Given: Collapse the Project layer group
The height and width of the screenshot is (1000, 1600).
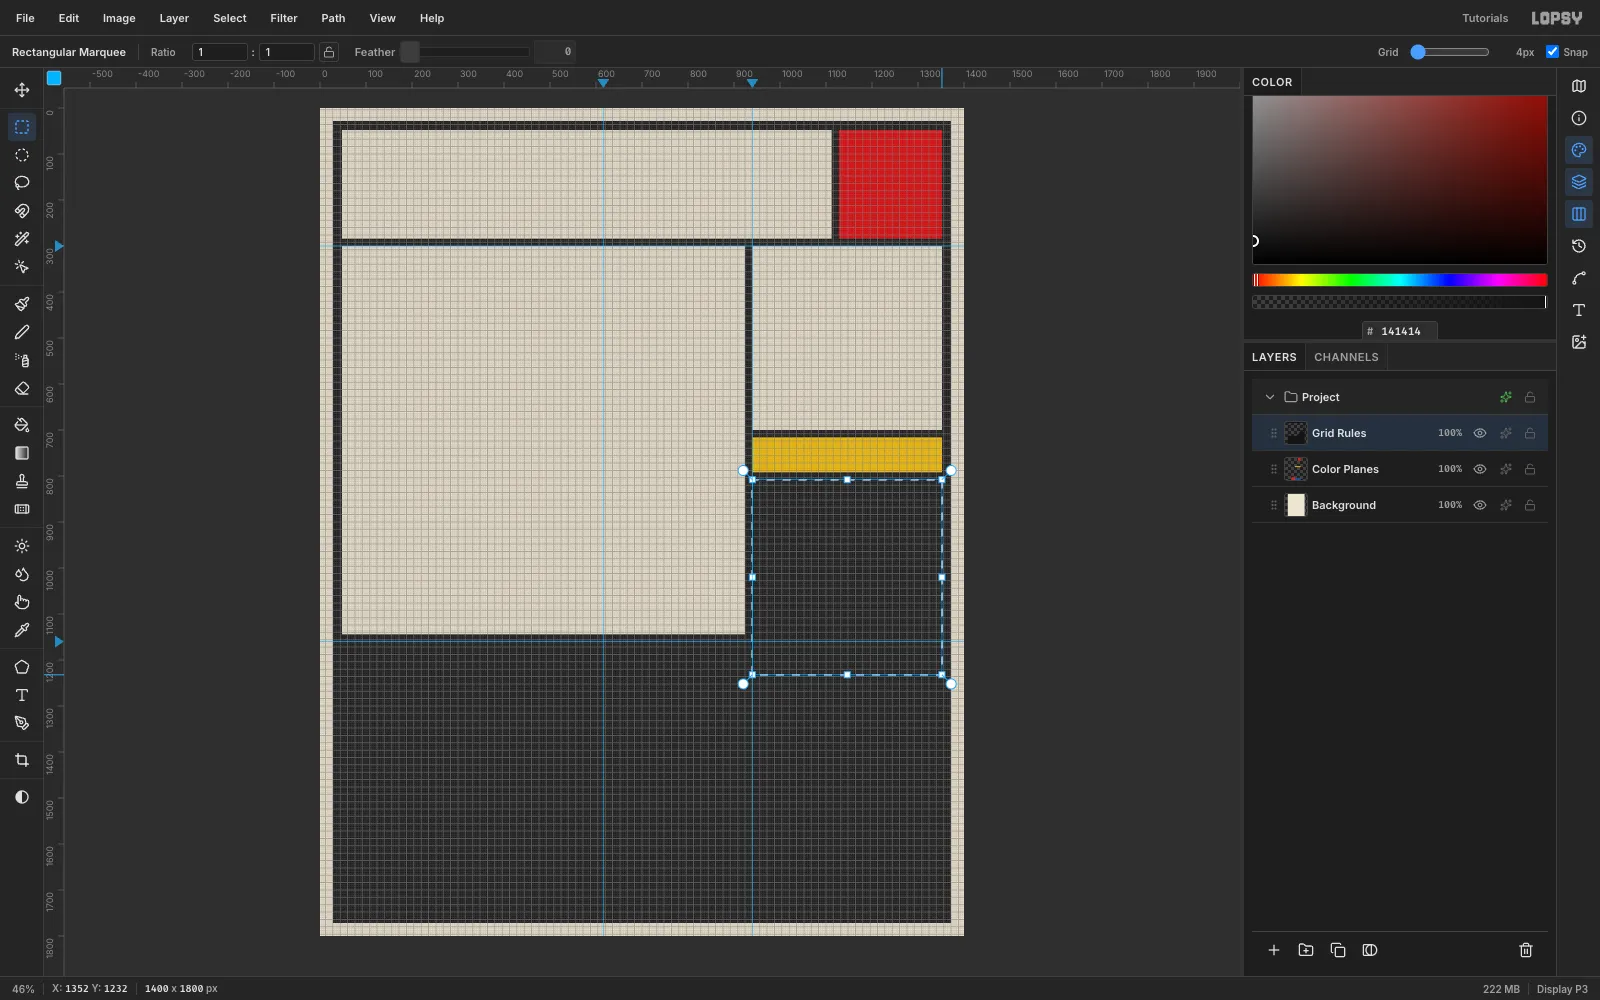Looking at the screenshot, I should pos(1270,397).
